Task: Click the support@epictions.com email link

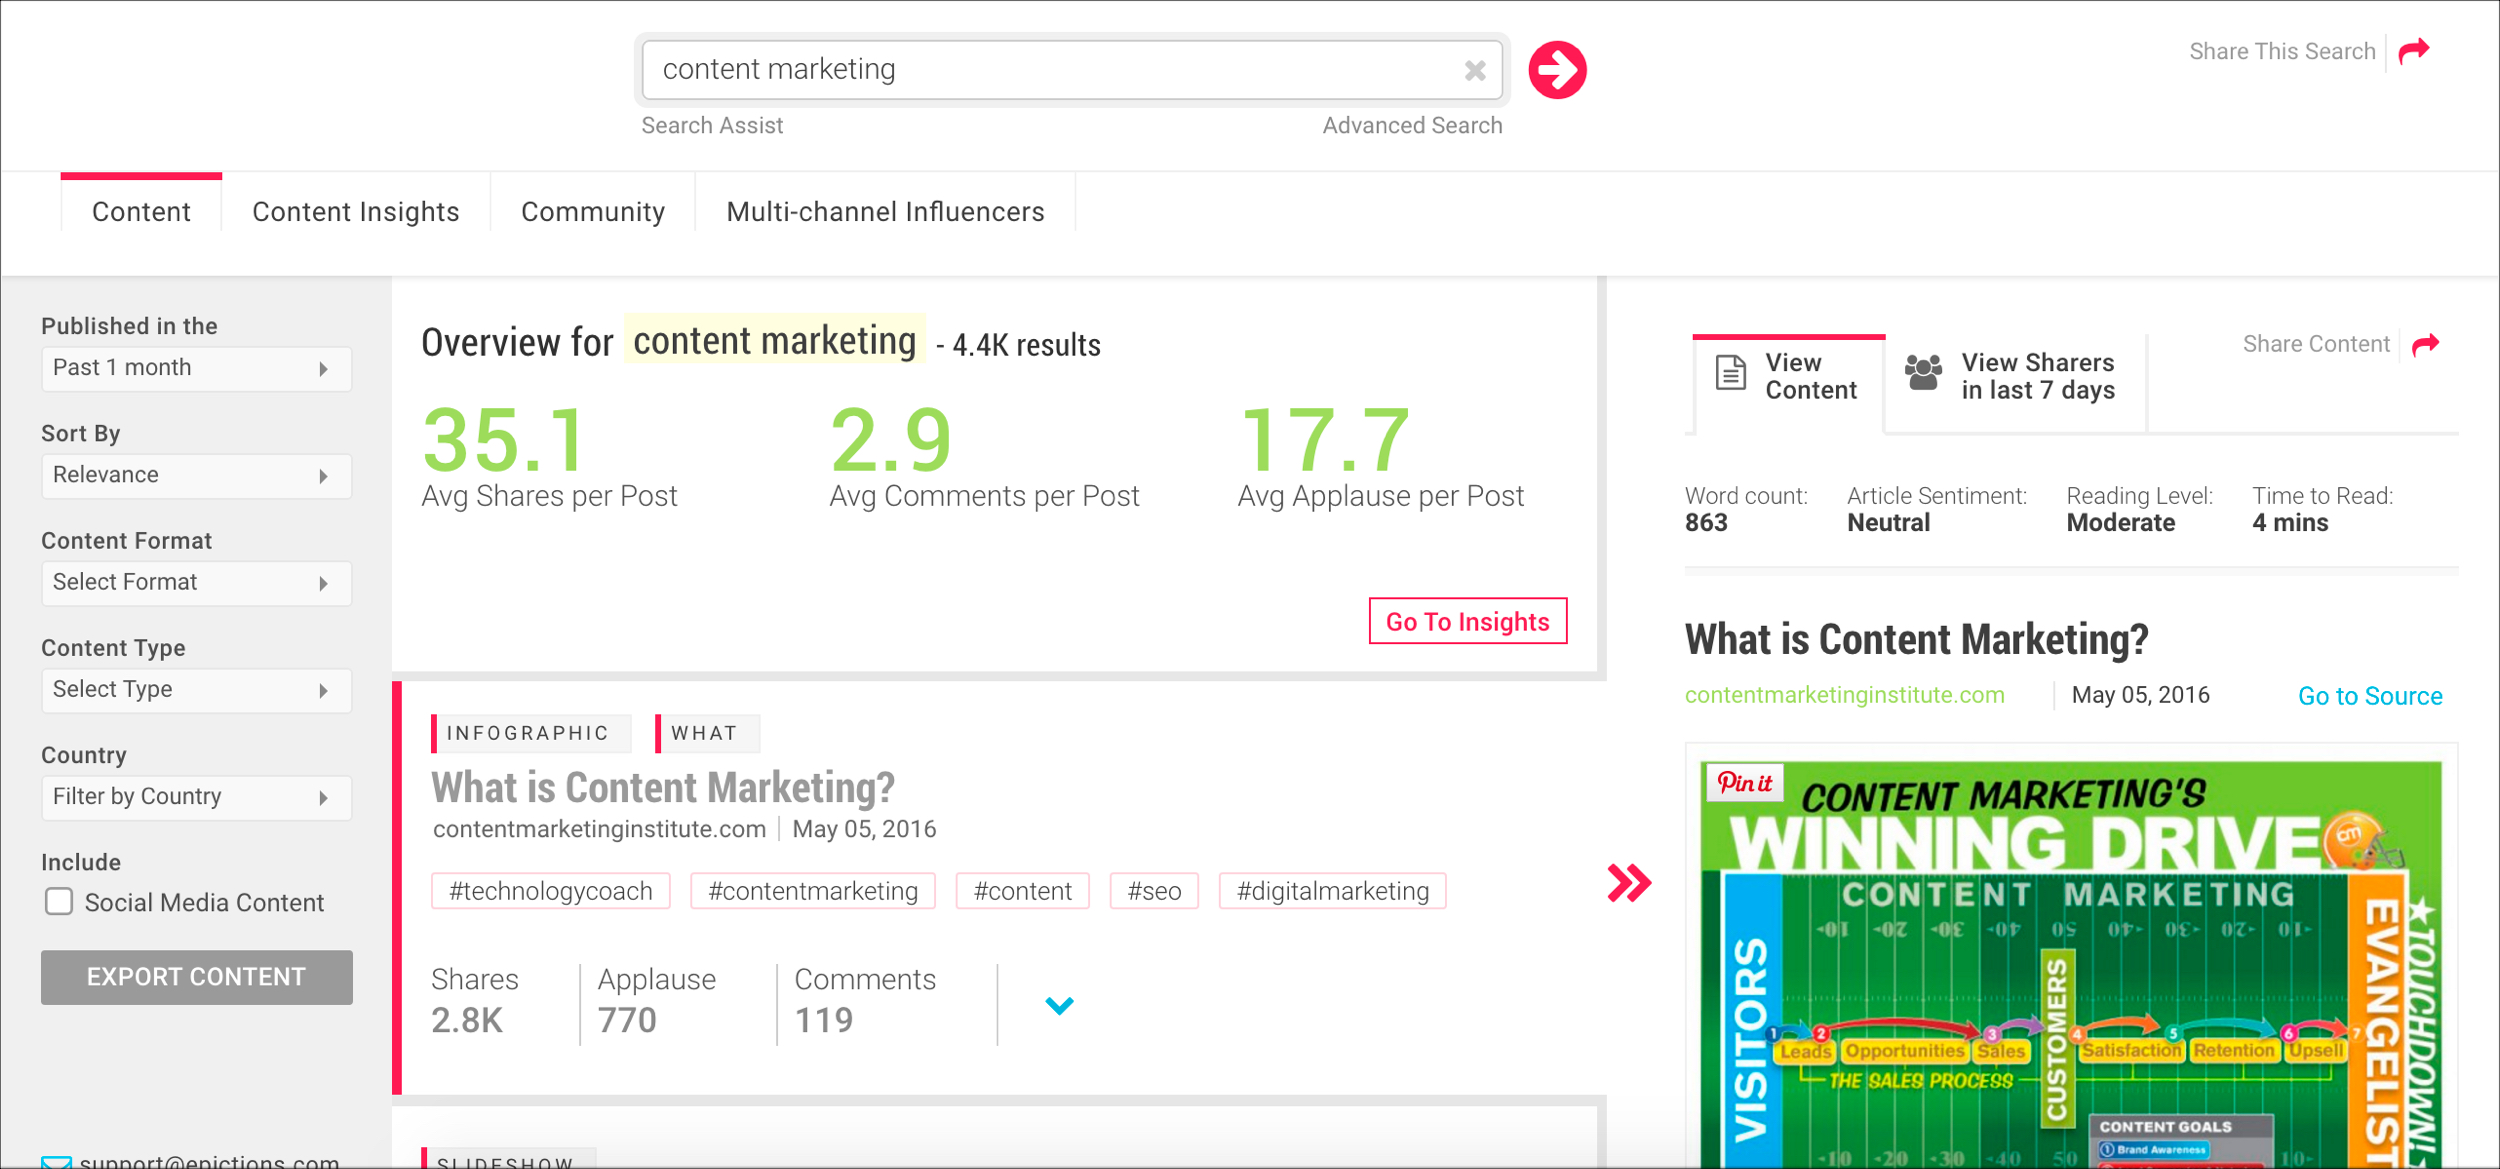Action: [209, 1161]
